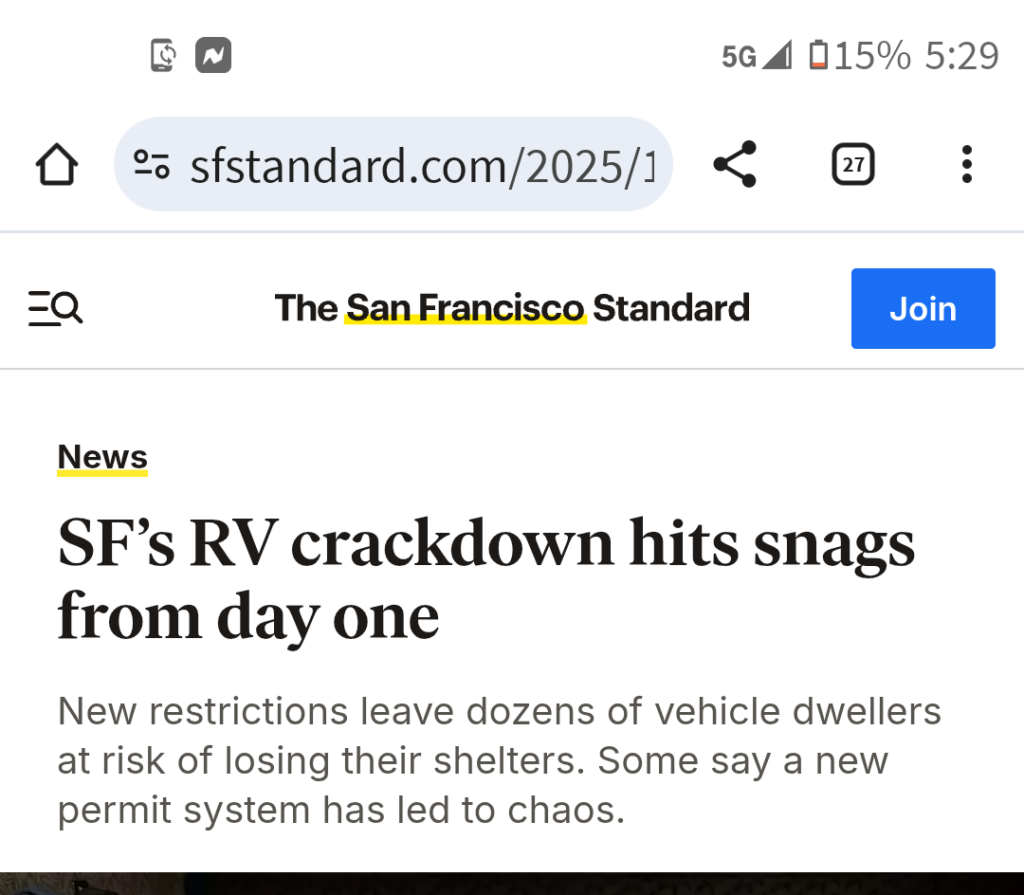Viewport: 1024px width, 895px height.
Task: Focus the sfstandard.com address bar
Action: pyautogui.click(x=420, y=165)
